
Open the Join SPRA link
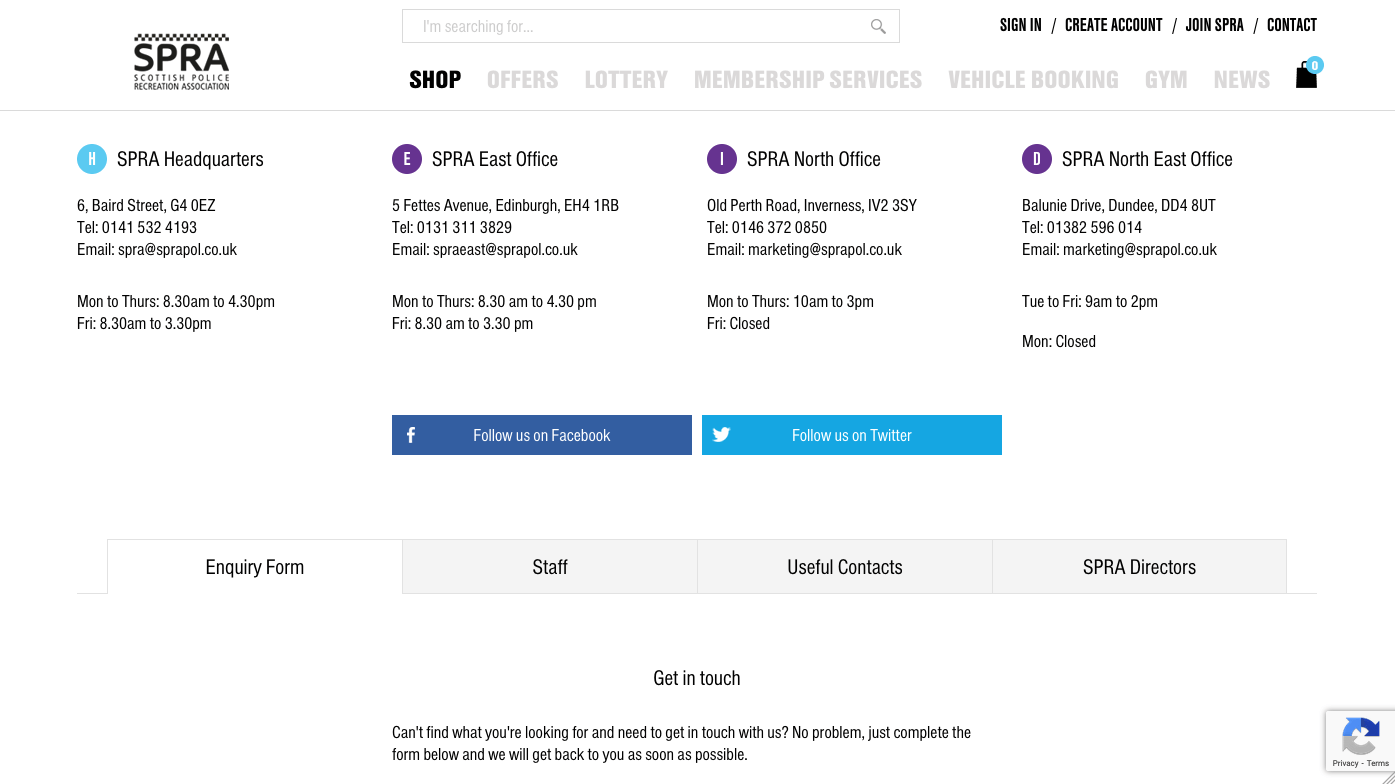coord(1214,25)
